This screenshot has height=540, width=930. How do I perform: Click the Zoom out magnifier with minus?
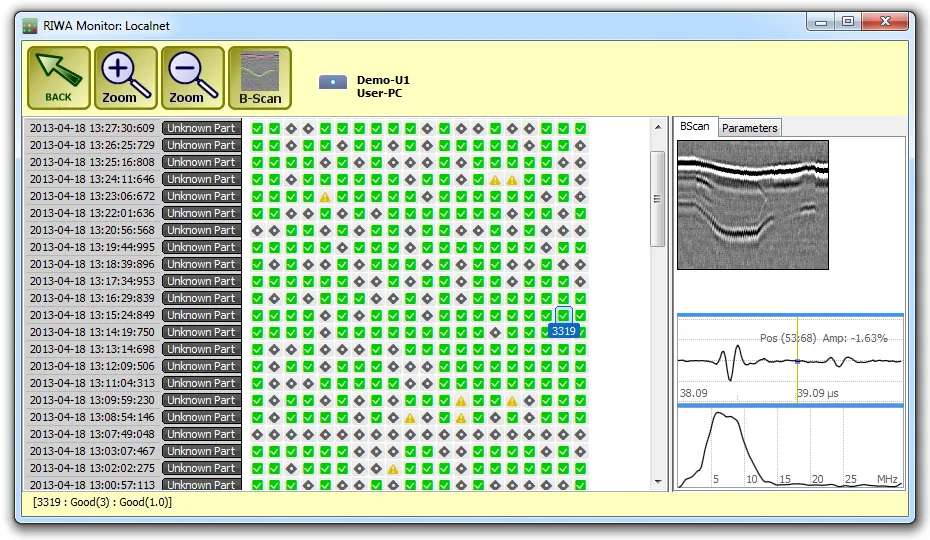tap(192, 78)
